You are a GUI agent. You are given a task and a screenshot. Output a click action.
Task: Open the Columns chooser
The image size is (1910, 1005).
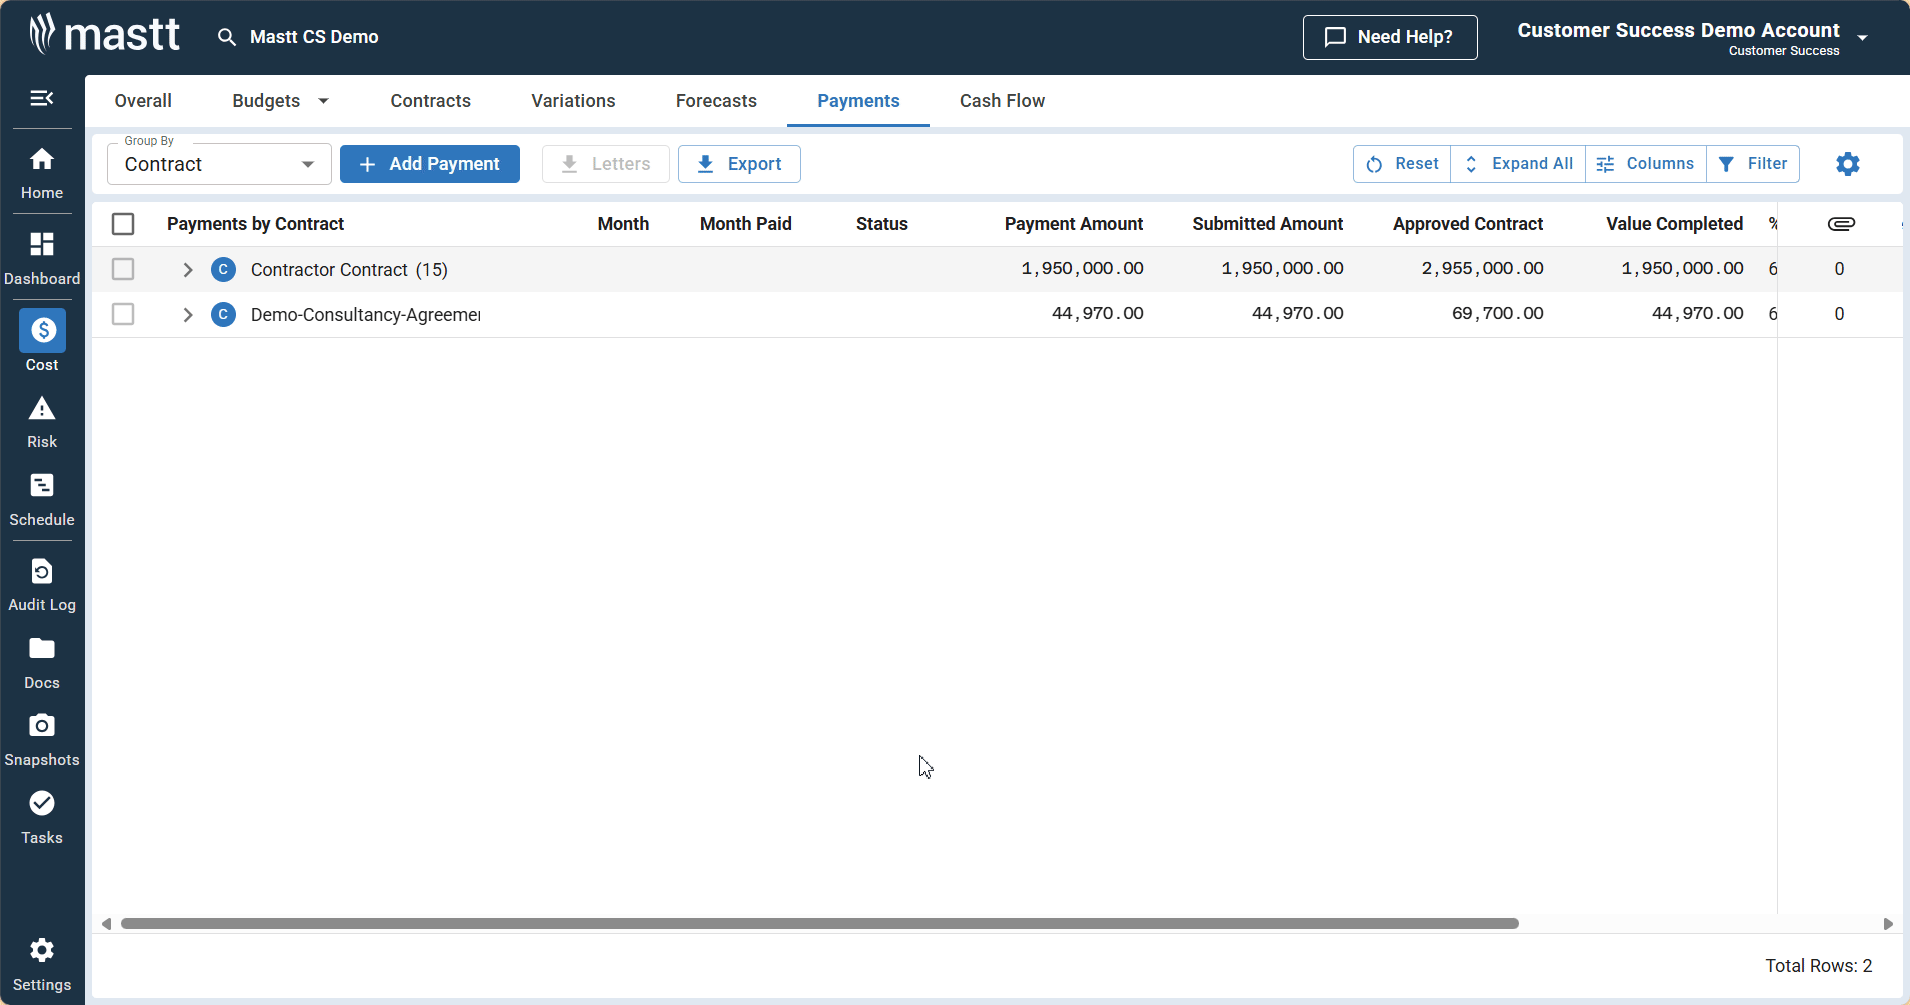(x=1646, y=164)
